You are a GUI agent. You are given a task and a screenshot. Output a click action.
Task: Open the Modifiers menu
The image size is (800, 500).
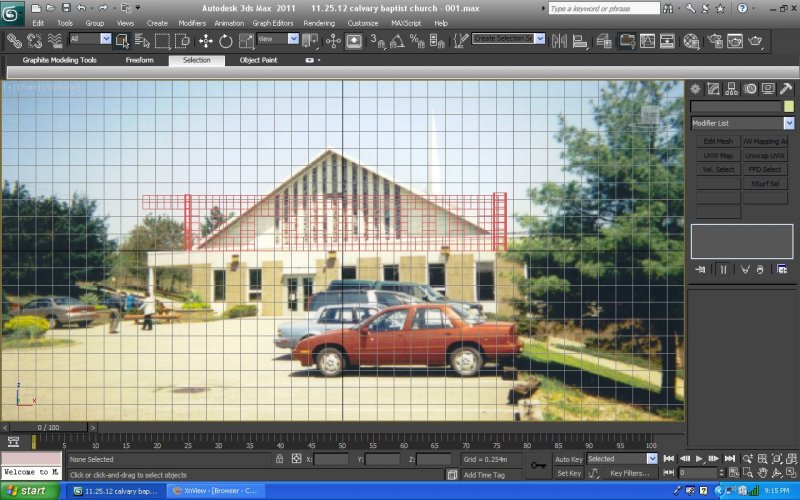[x=192, y=23]
